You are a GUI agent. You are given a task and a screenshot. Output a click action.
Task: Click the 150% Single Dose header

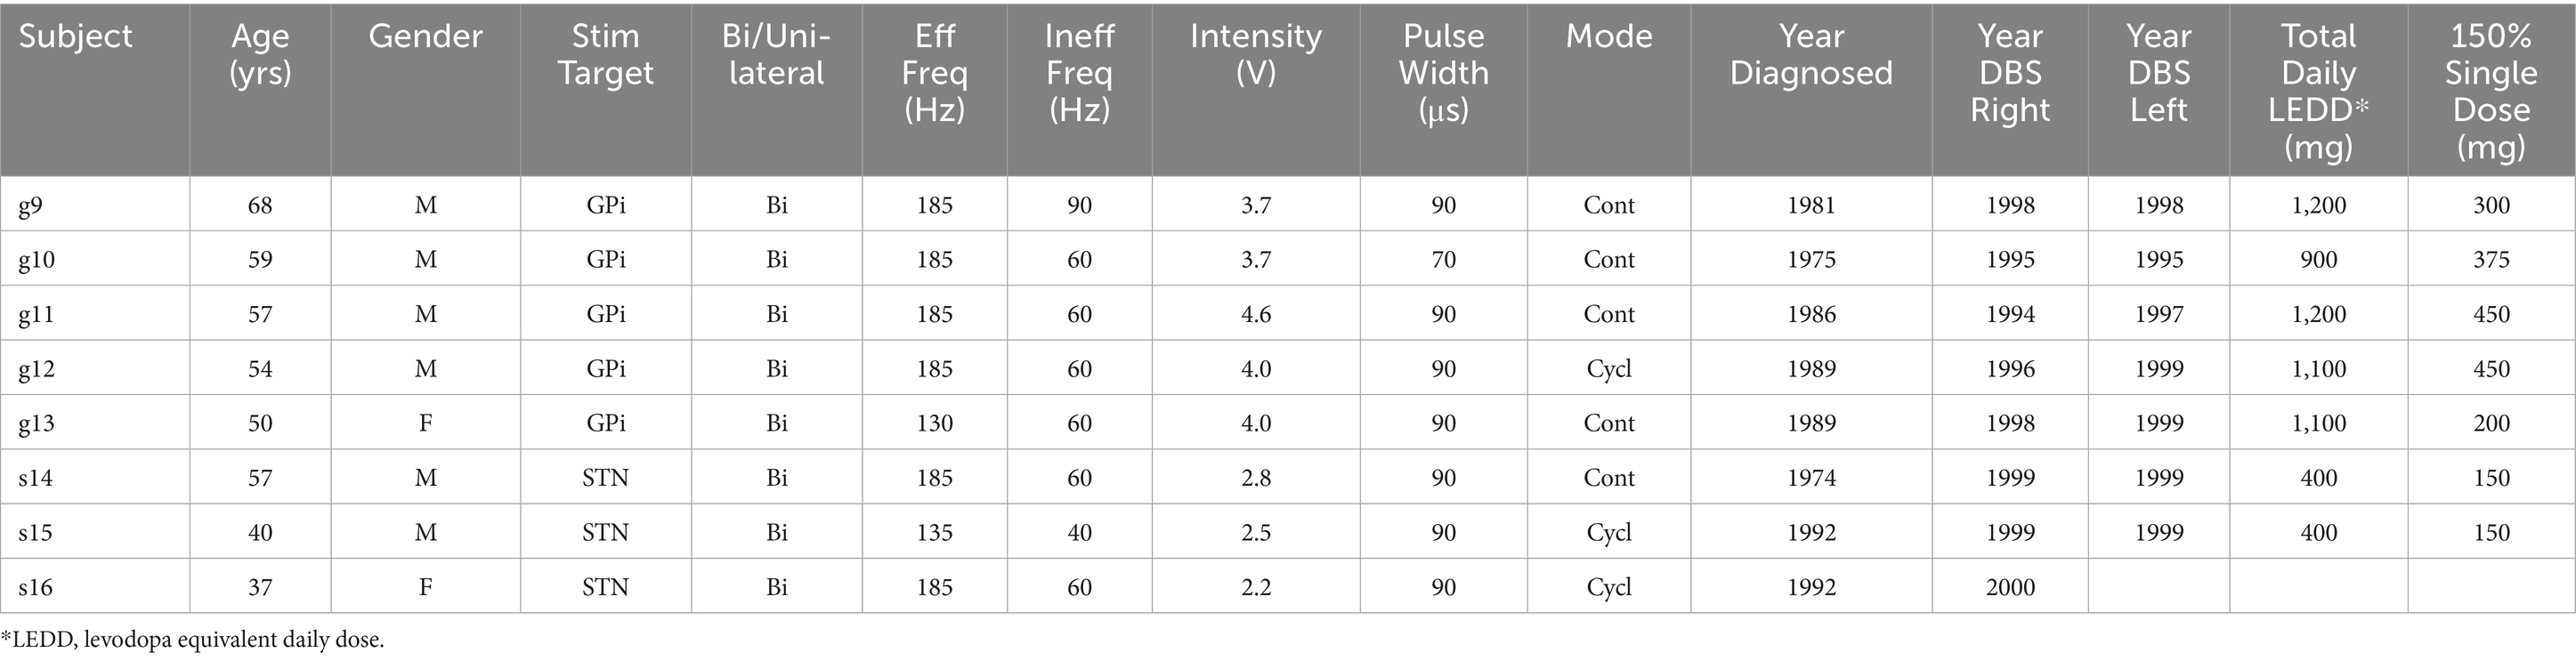[2490, 91]
